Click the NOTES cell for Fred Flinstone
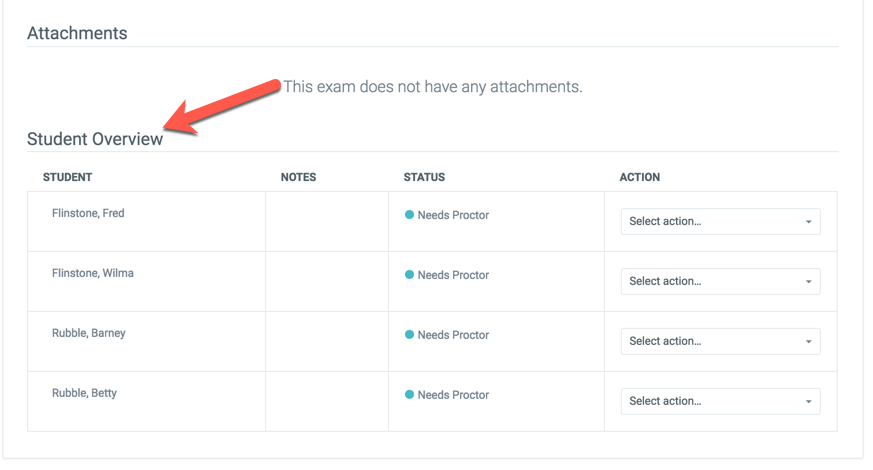Screen dimensions: 873x470 click(x=327, y=222)
